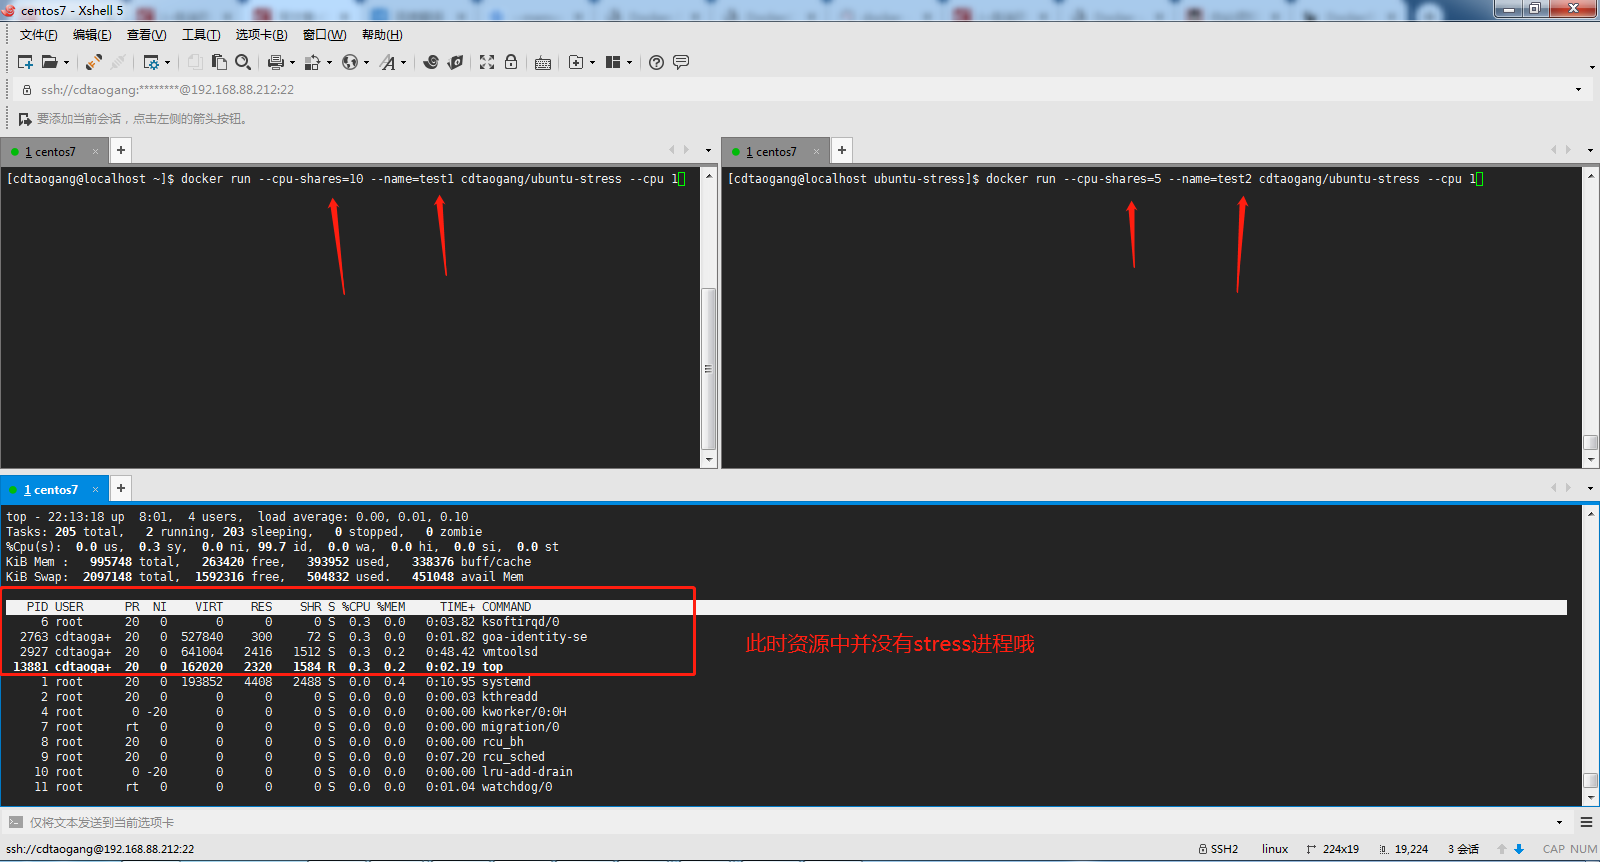This screenshot has height=862, width=1600.
Task: Expand the globe encoding dropdown arrow
Action: coord(366,62)
